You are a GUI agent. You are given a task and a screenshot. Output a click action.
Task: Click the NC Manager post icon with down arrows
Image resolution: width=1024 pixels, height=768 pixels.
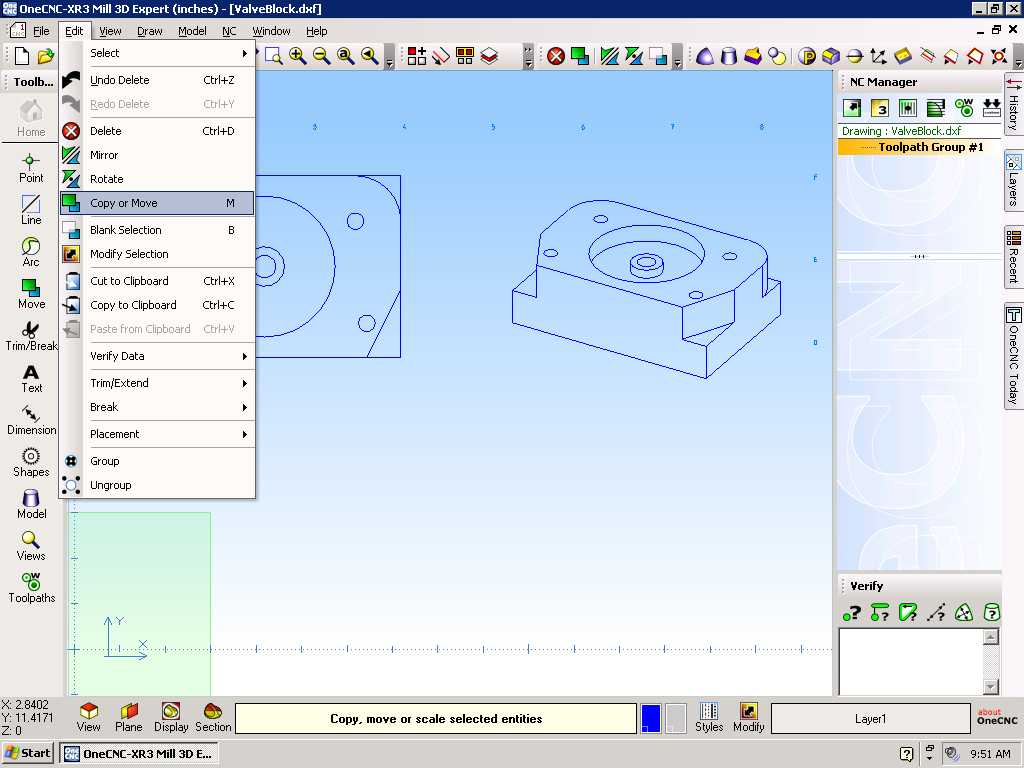coord(991,108)
